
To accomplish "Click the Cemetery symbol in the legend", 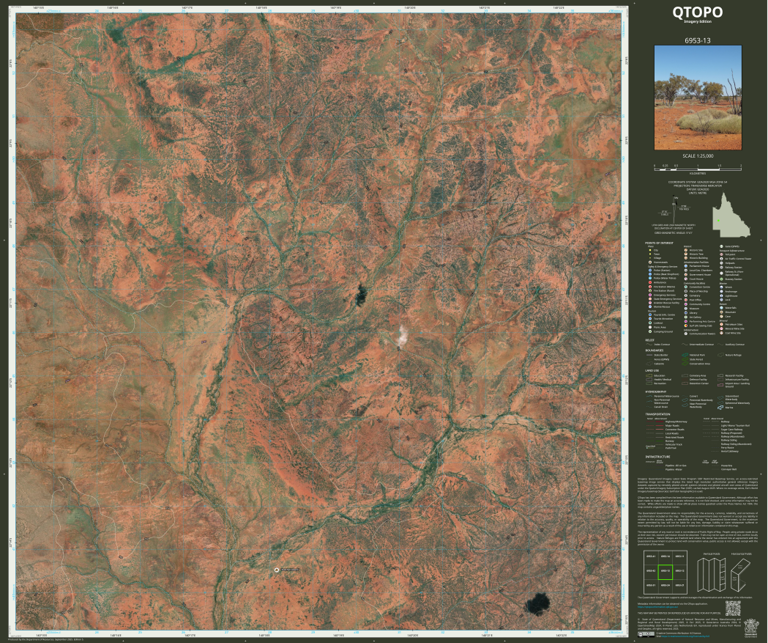I will coord(686,296).
